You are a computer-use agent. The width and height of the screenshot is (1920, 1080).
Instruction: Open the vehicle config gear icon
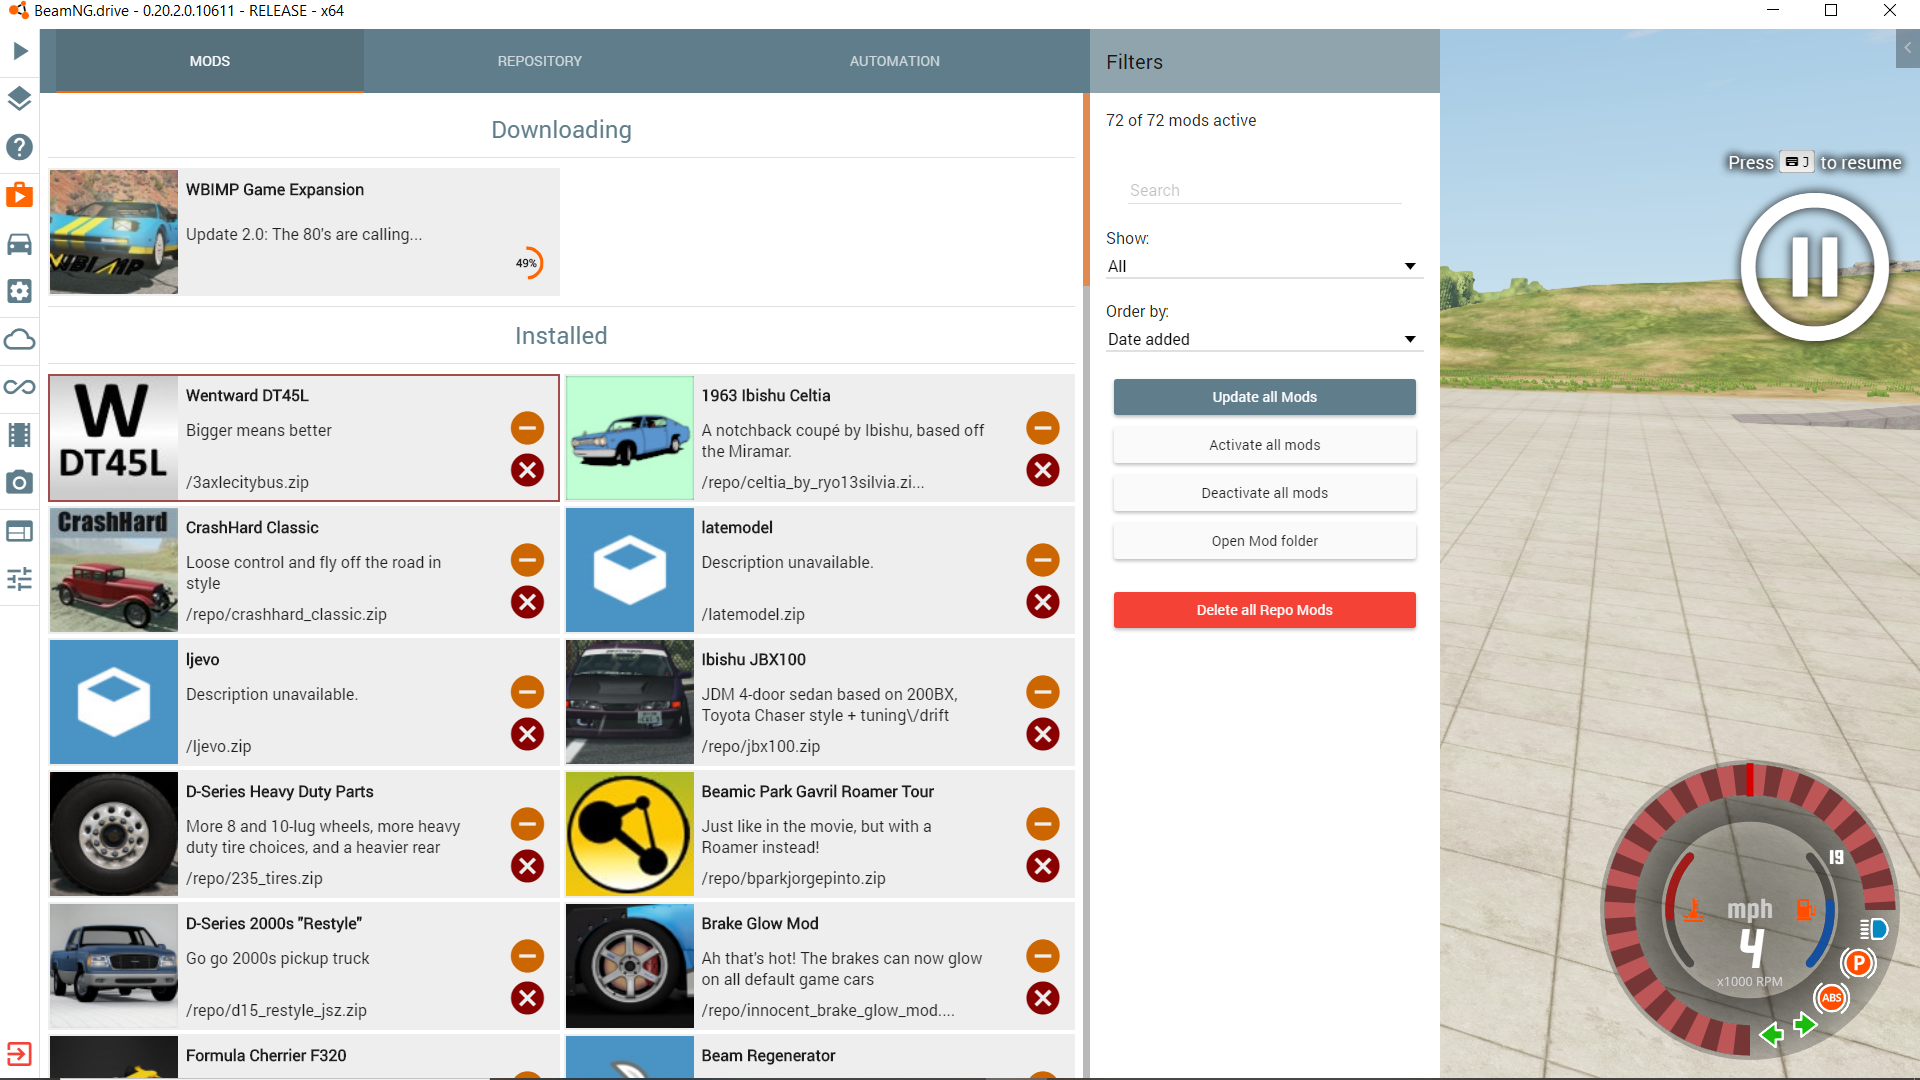(x=20, y=291)
